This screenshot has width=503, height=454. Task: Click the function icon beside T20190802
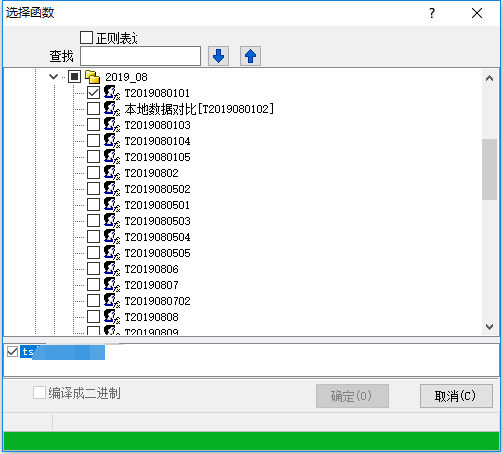pos(112,173)
